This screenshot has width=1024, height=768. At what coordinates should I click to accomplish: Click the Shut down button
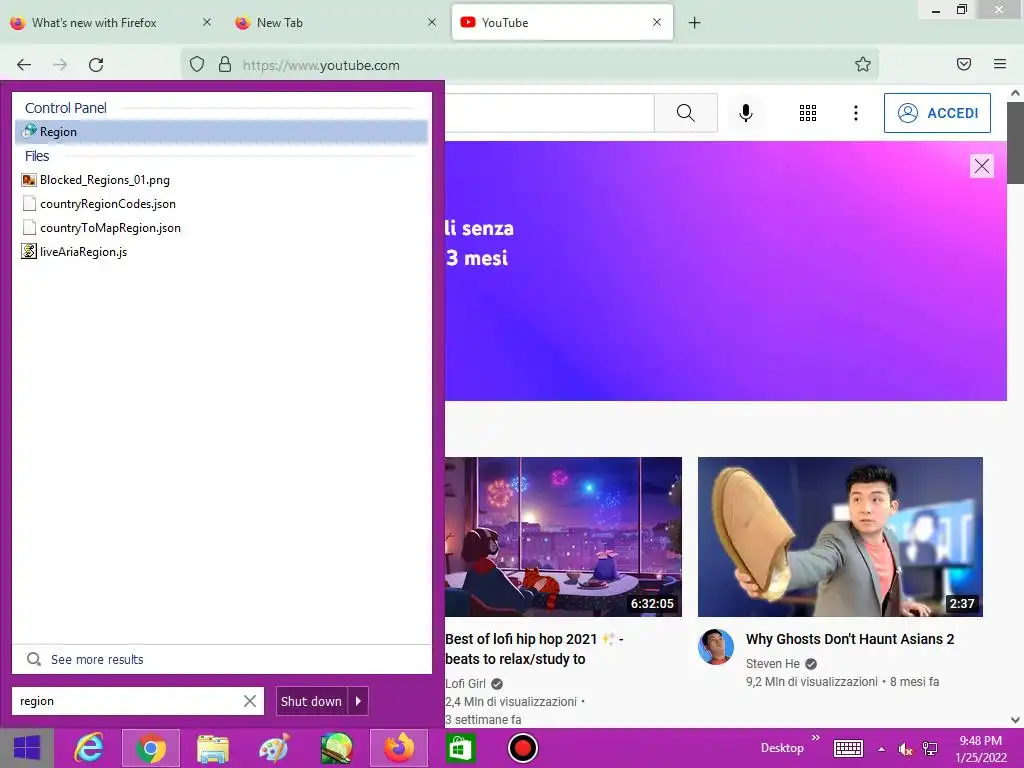coord(312,701)
